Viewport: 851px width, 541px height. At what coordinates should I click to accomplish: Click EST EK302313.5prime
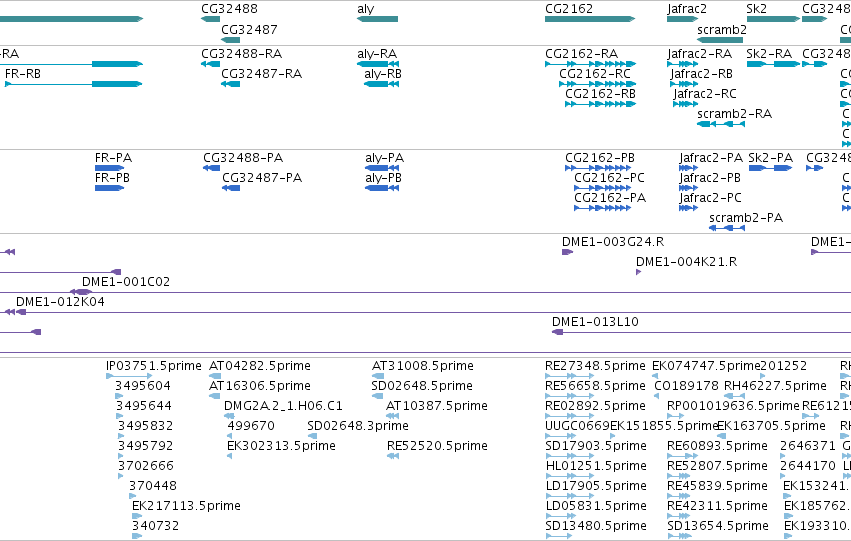230,456
